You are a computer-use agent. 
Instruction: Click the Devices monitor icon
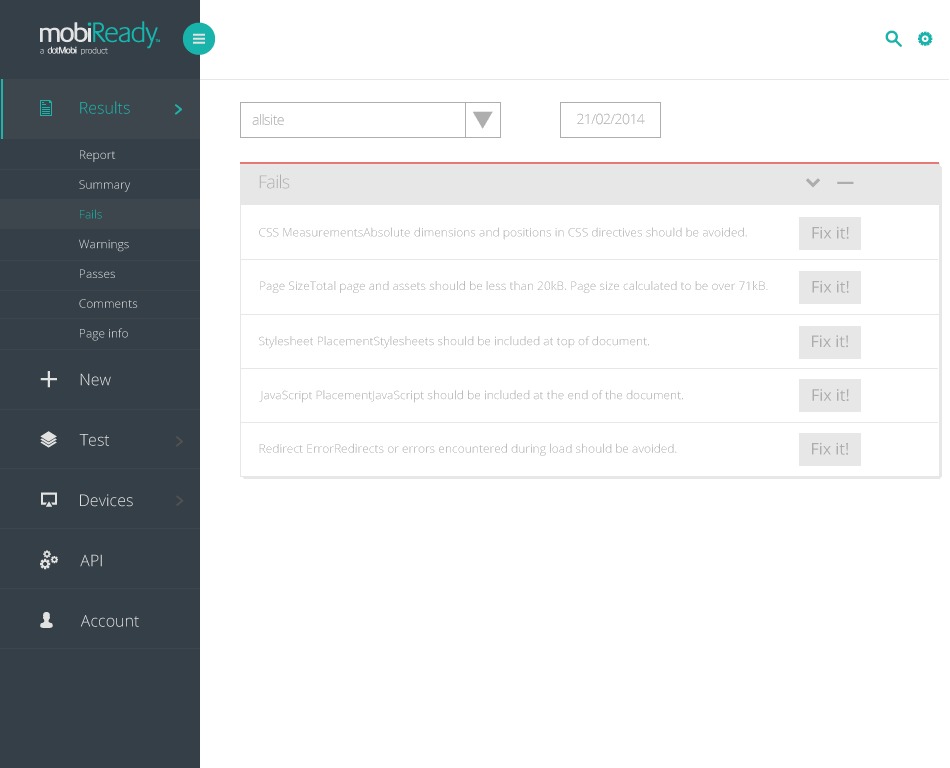pyautogui.click(x=48, y=499)
